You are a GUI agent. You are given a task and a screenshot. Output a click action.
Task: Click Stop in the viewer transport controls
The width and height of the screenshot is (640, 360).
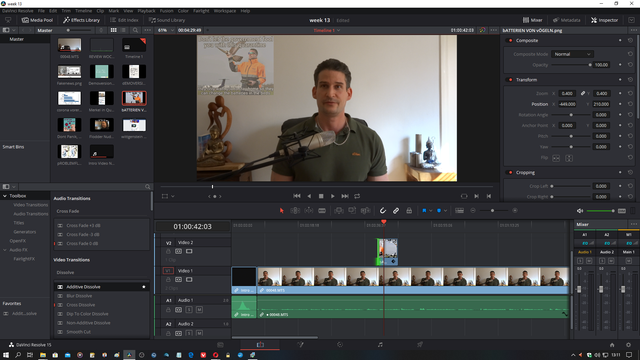[x=321, y=196]
